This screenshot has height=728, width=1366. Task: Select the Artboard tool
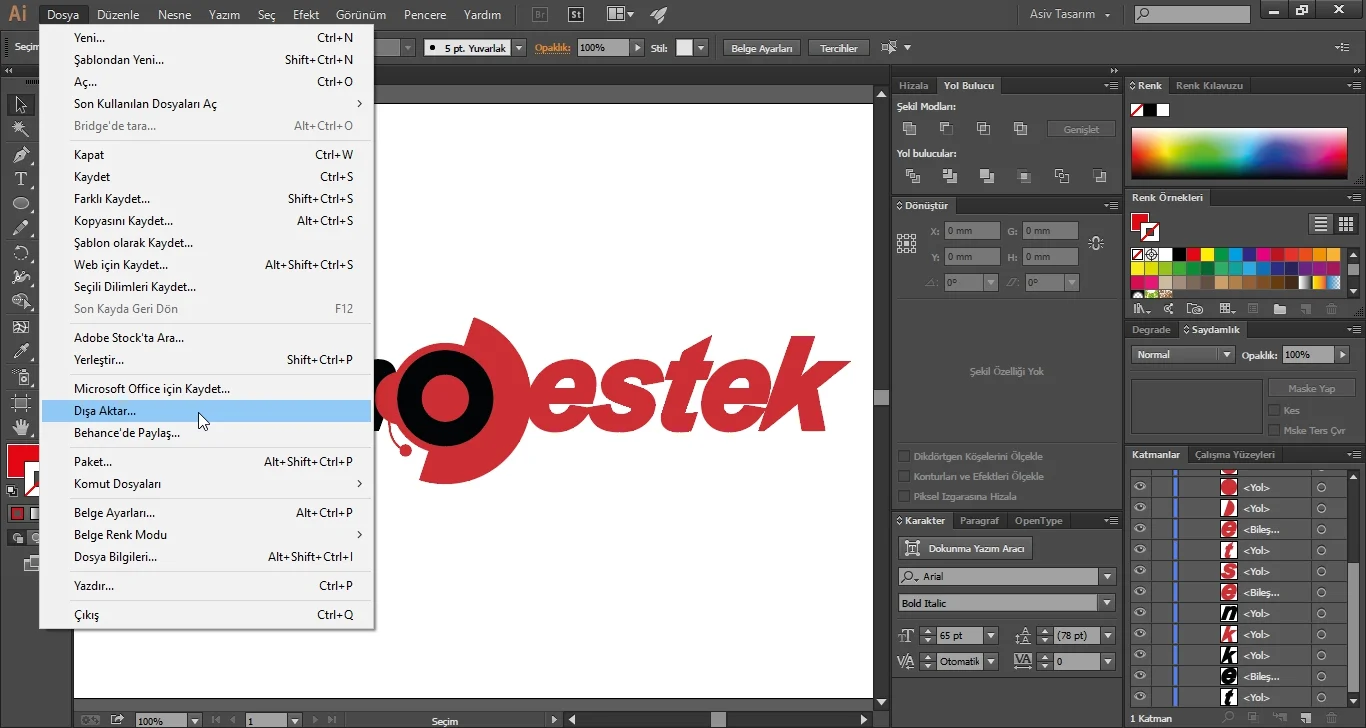20,402
